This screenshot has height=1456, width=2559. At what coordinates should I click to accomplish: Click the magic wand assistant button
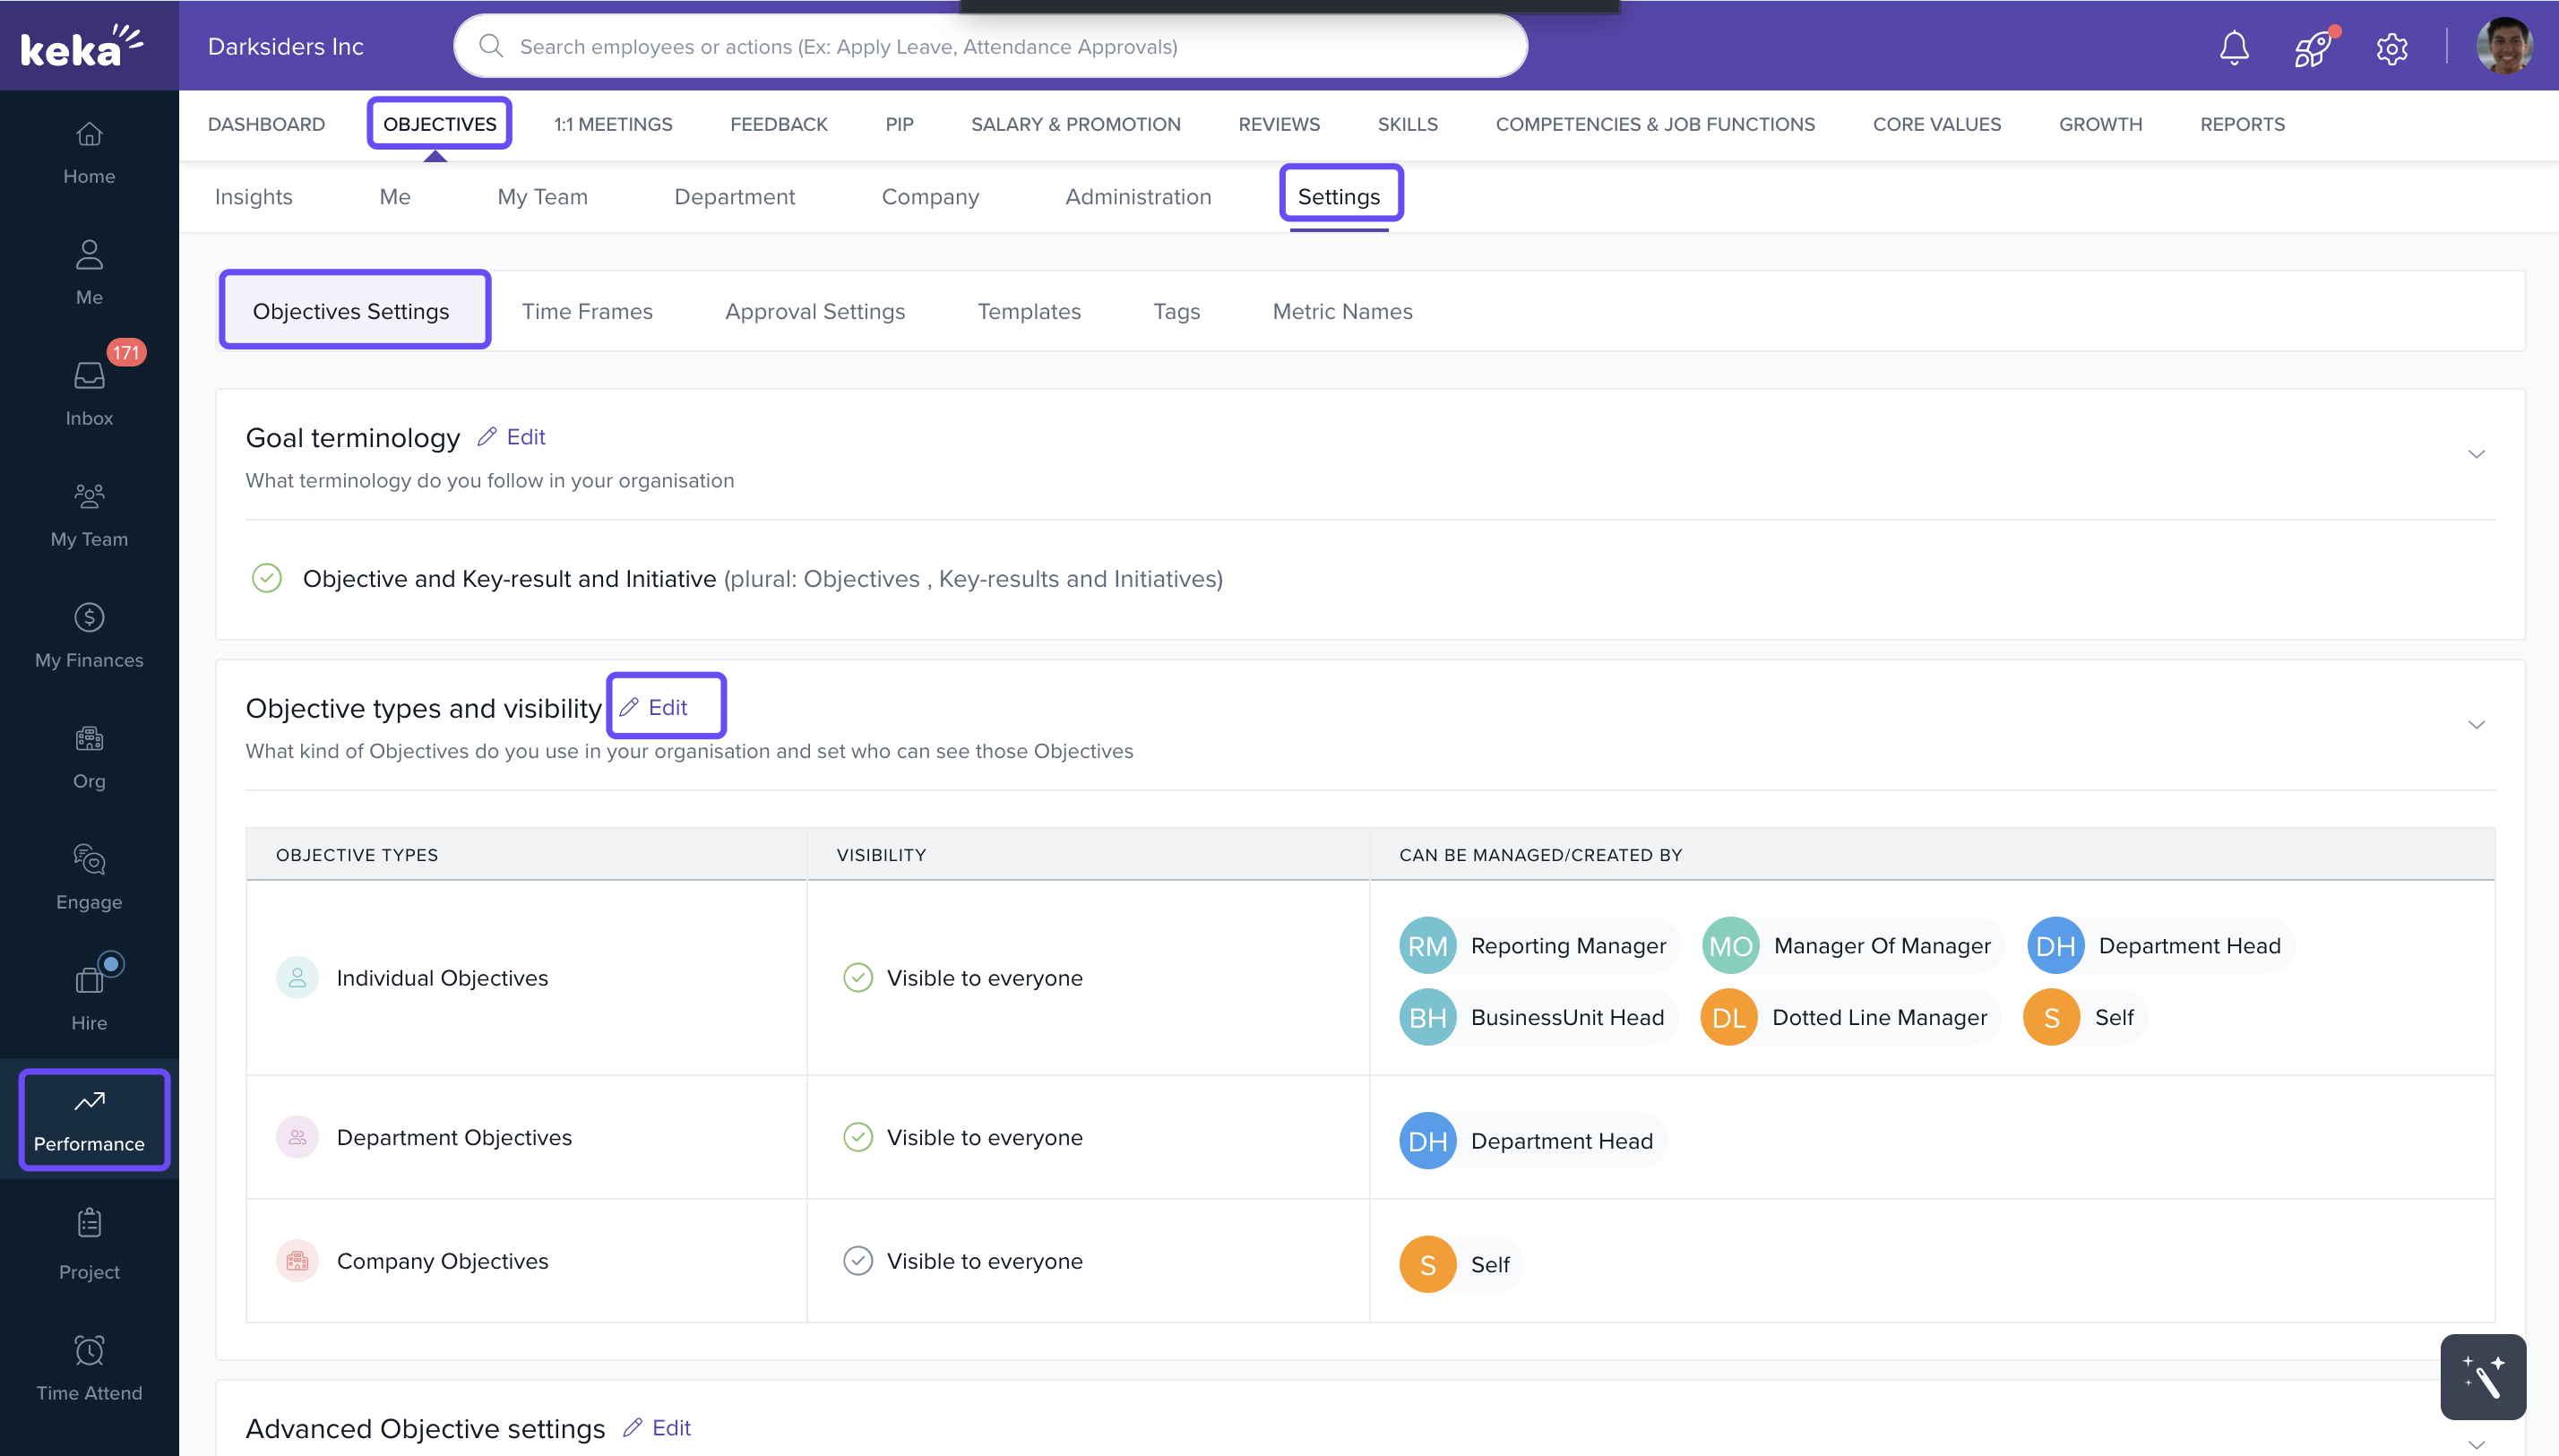coord(2482,1376)
